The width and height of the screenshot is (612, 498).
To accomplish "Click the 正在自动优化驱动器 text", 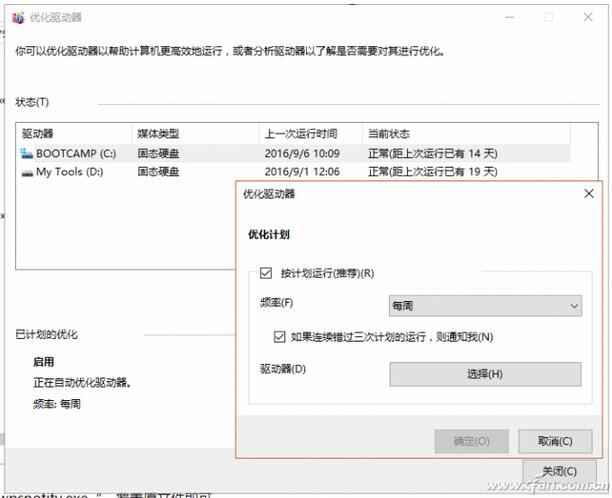I will click(82, 383).
